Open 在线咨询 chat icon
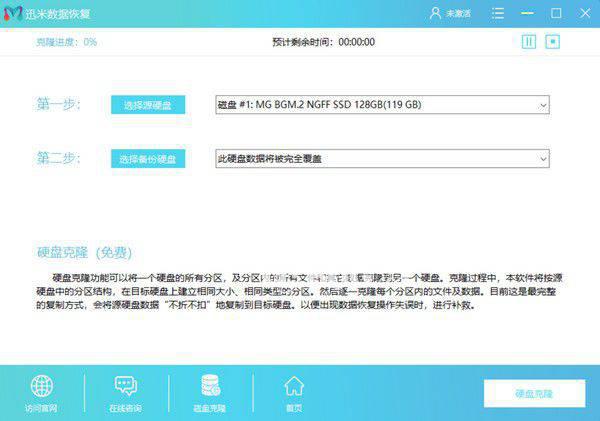The width and height of the screenshot is (600, 421). pos(126,386)
